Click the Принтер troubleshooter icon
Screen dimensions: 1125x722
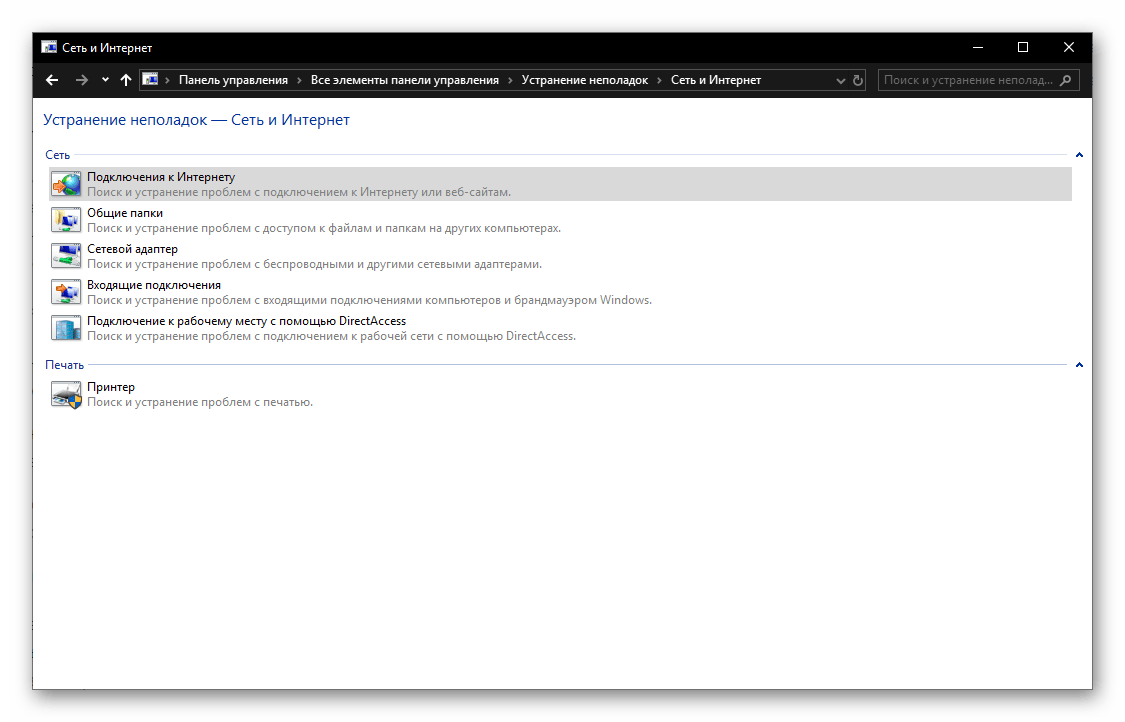65,394
